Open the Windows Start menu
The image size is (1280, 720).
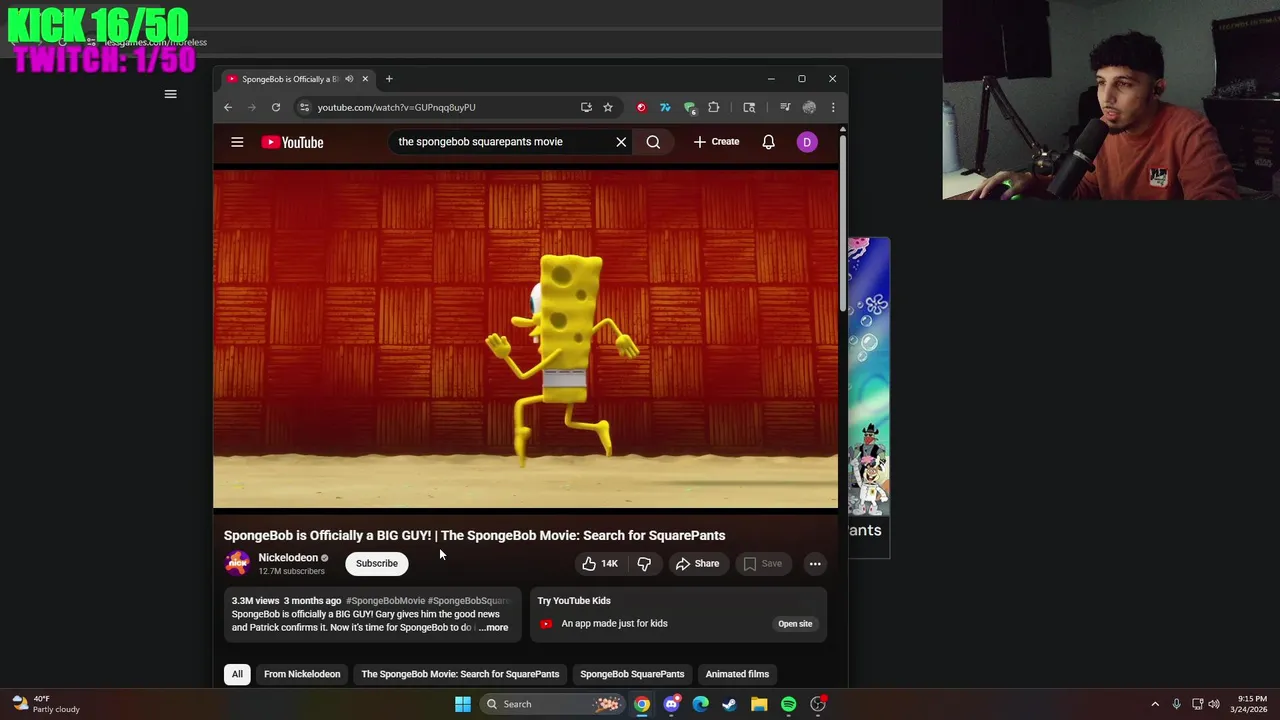(x=463, y=704)
